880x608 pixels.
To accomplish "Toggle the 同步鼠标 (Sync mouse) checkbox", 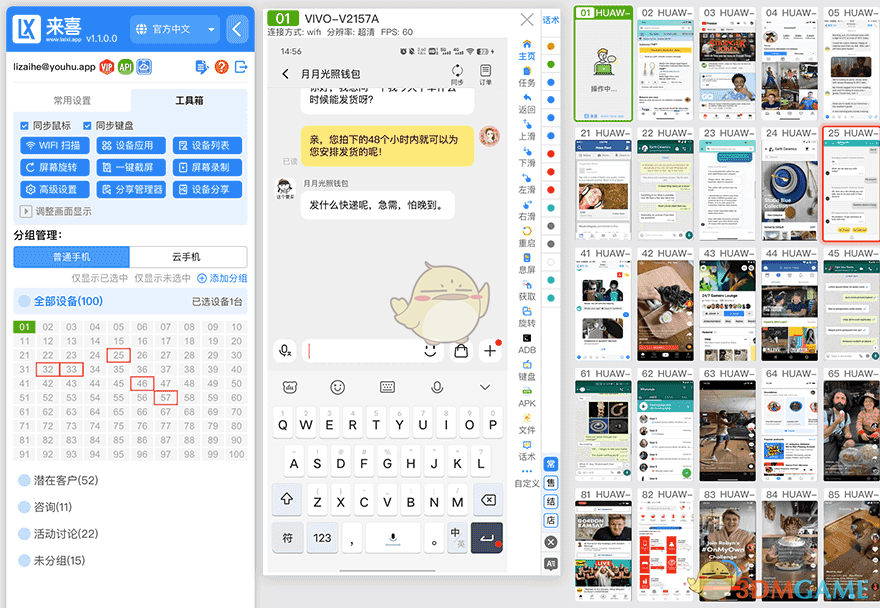I will tap(24, 125).
